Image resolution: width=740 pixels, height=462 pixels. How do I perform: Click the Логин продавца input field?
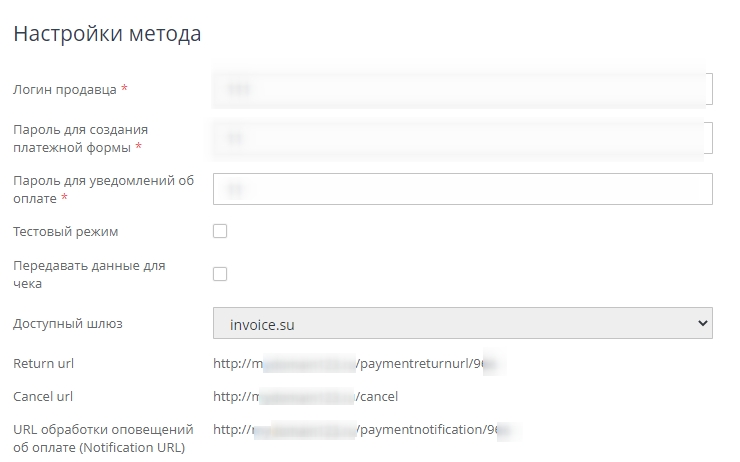[462, 89]
